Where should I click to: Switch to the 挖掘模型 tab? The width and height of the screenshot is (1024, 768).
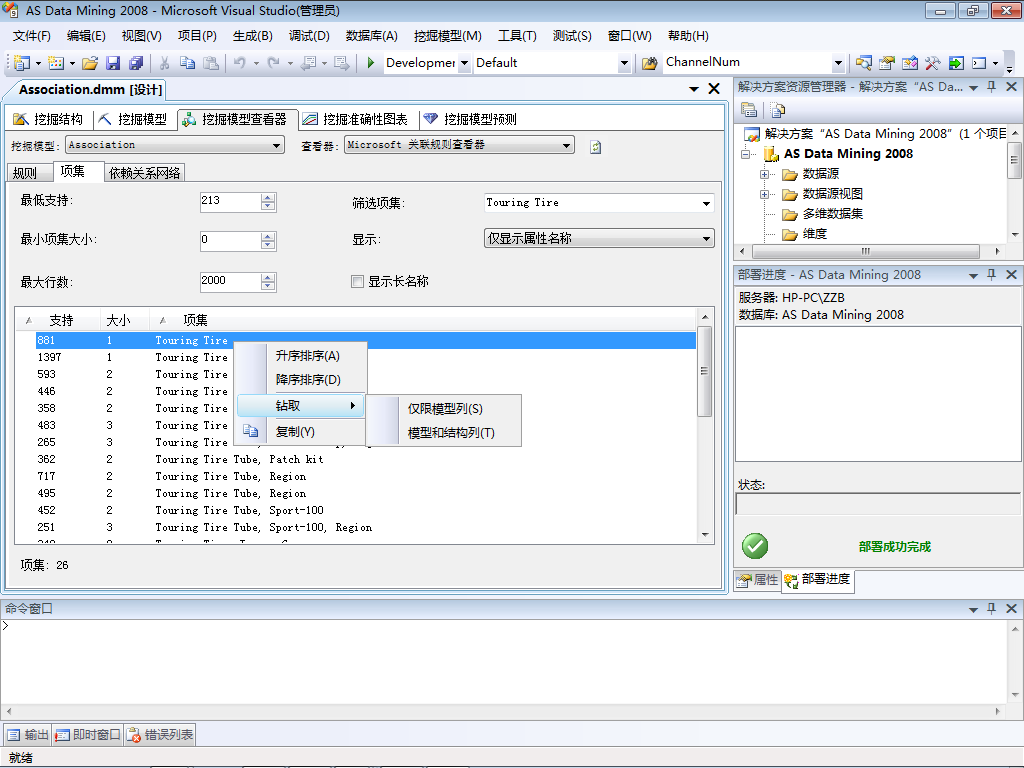pos(134,120)
